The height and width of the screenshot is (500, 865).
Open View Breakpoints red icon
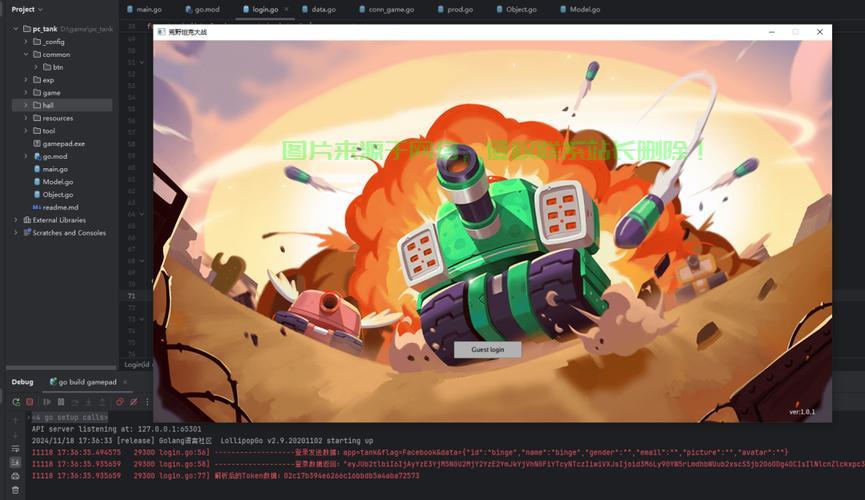point(120,402)
